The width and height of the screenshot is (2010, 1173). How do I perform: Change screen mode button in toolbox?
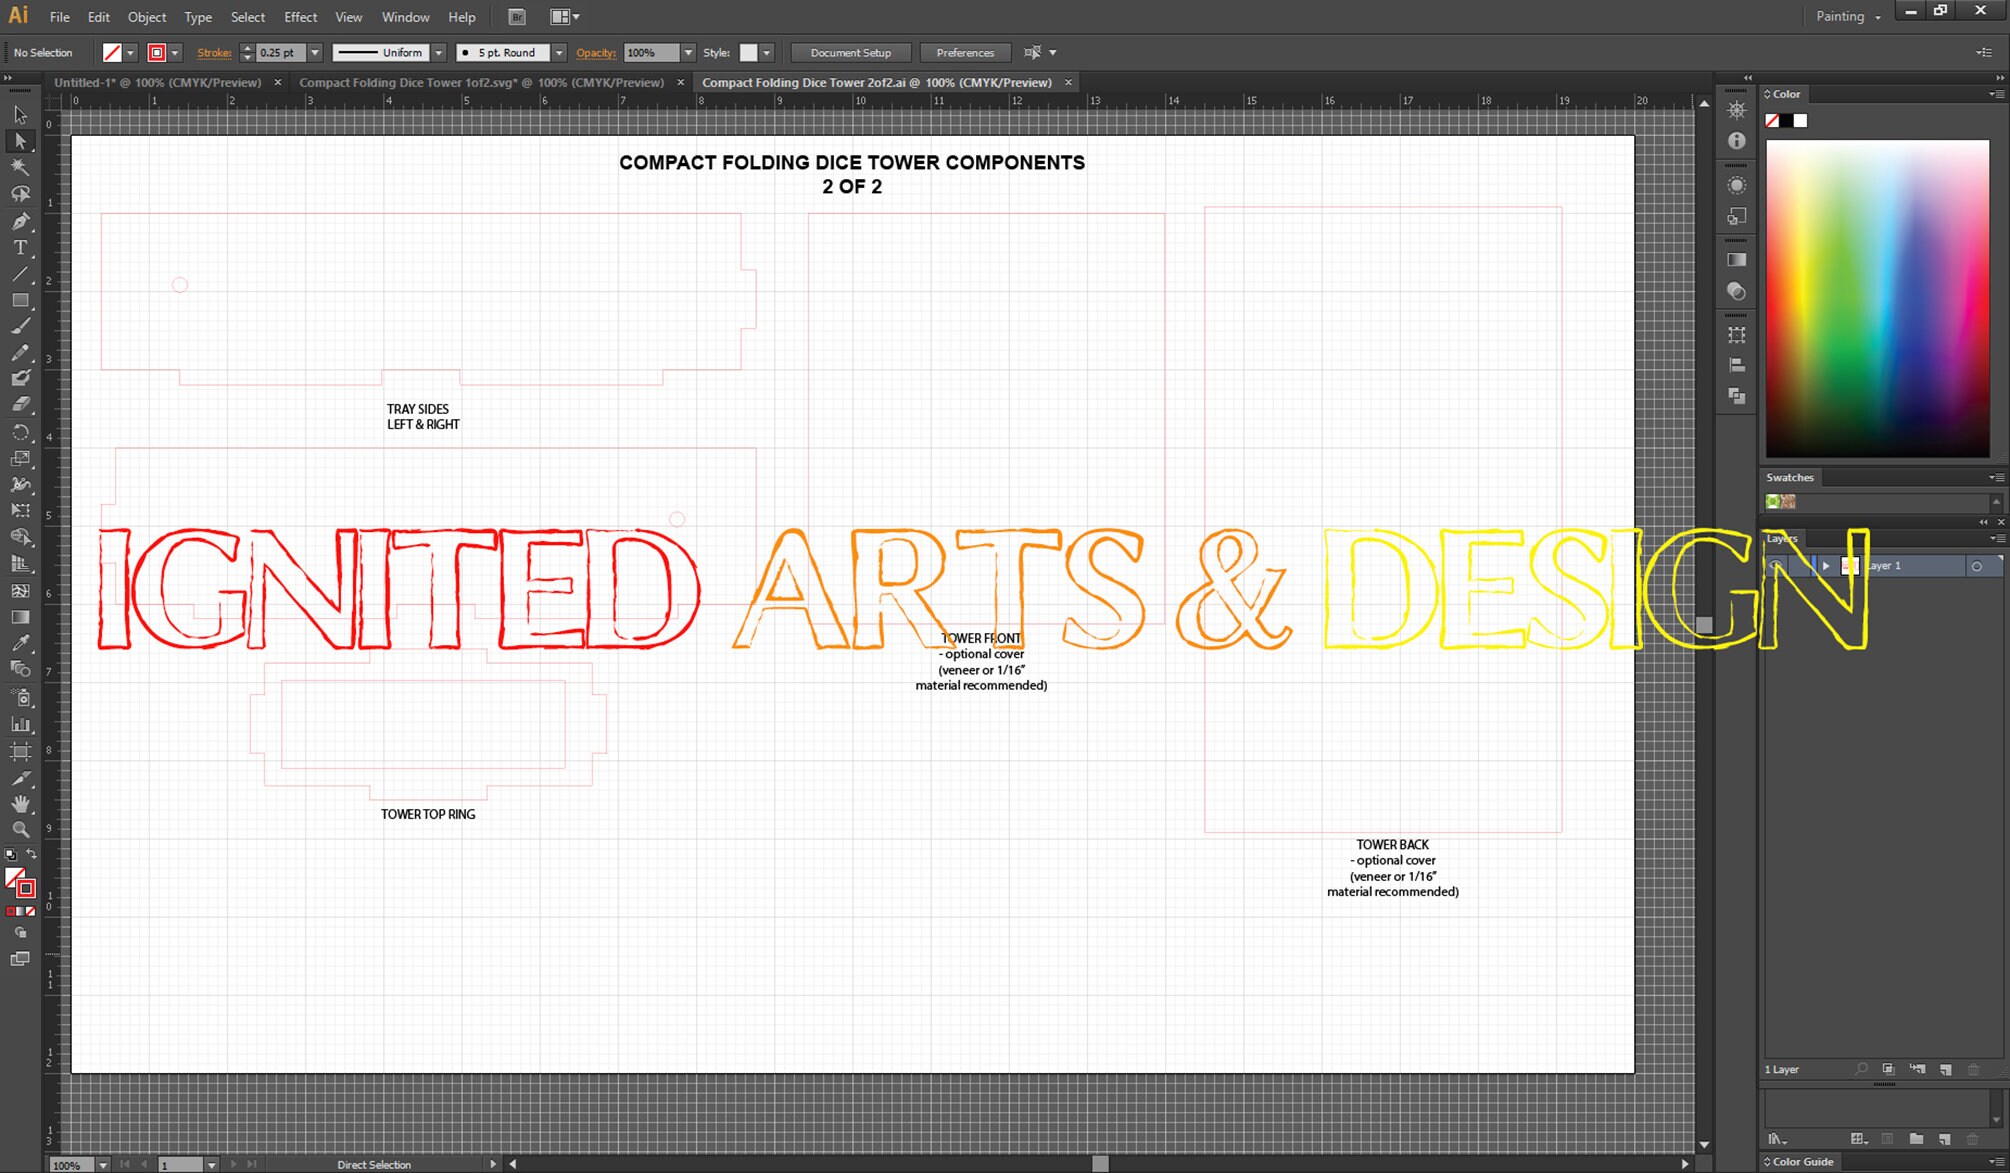click(x=20, y=959)
